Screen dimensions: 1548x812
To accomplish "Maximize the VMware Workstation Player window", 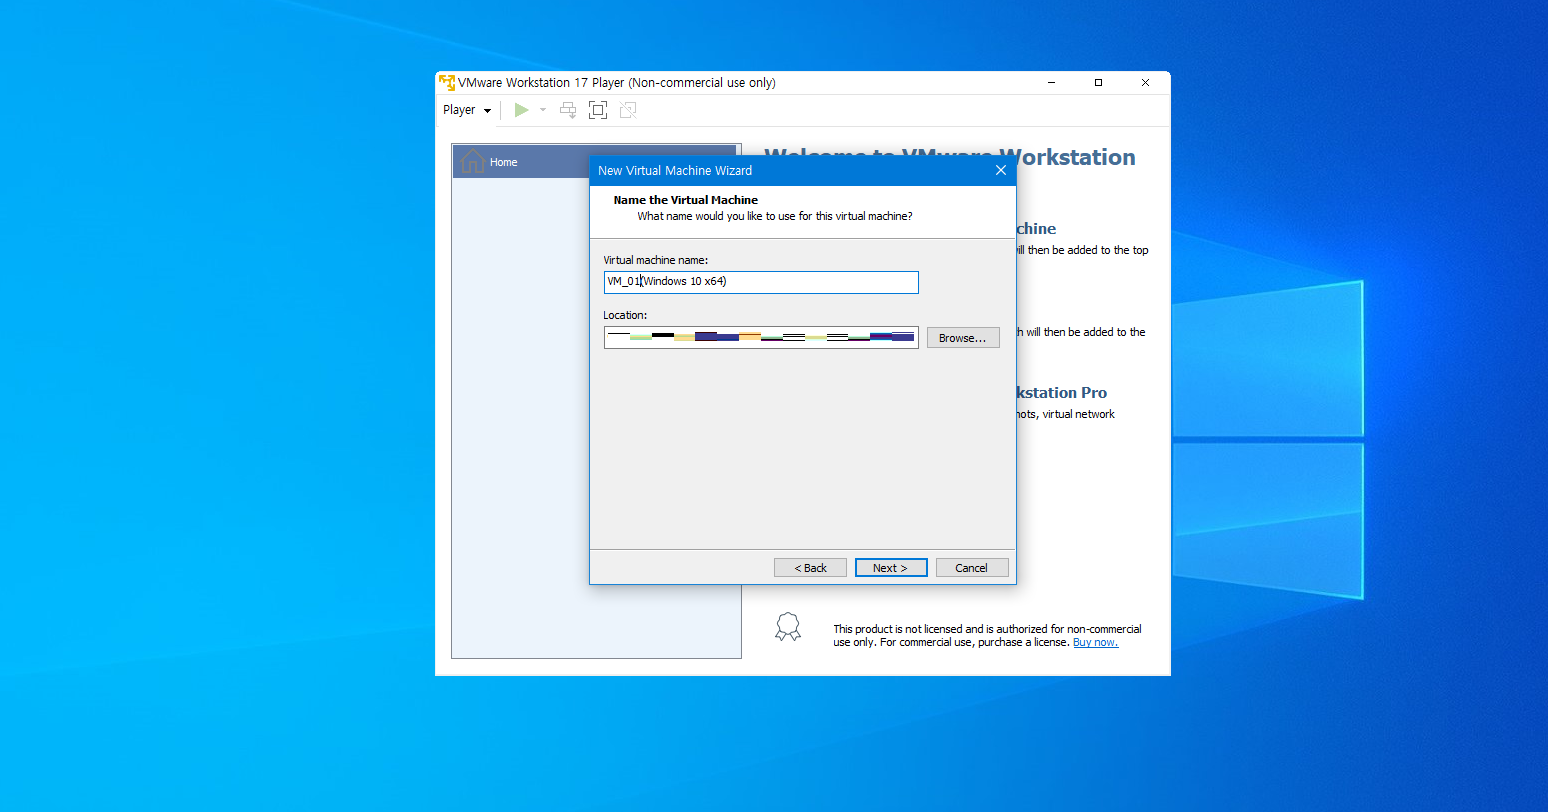I will (x=1098, y=83).
